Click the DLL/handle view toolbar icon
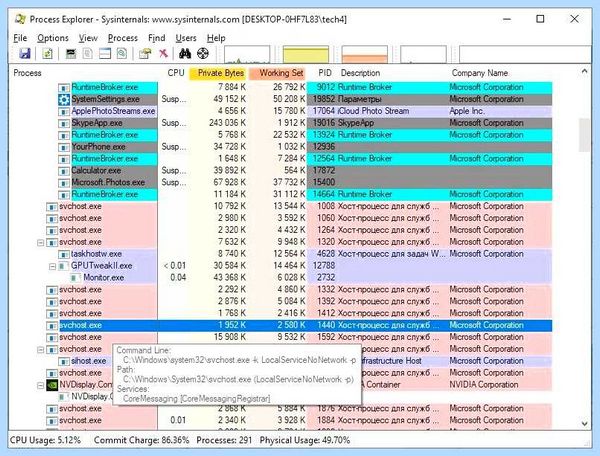 point(122,54)
